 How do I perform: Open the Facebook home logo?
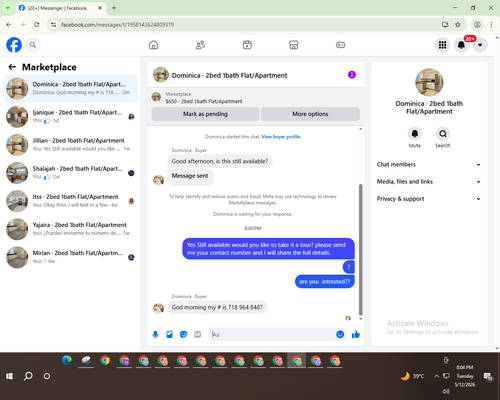pos(14,45)
